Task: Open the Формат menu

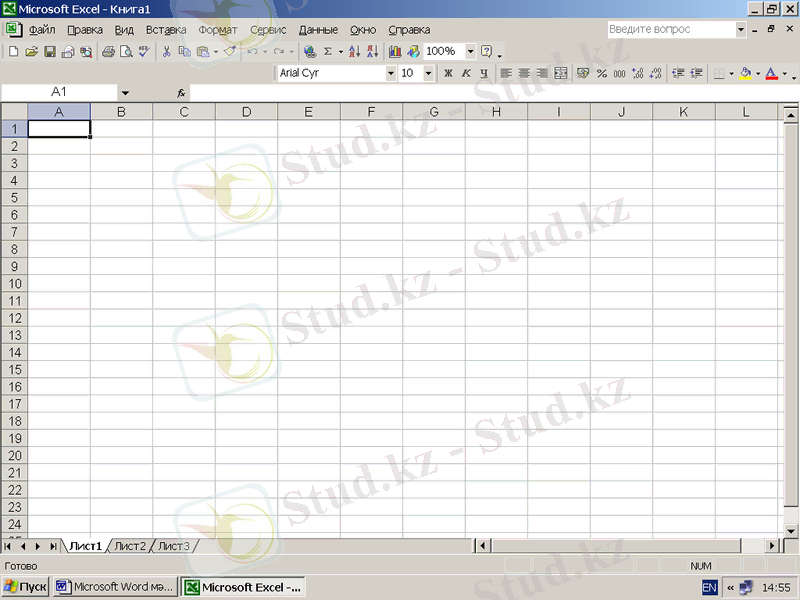Action: [218, 30]
